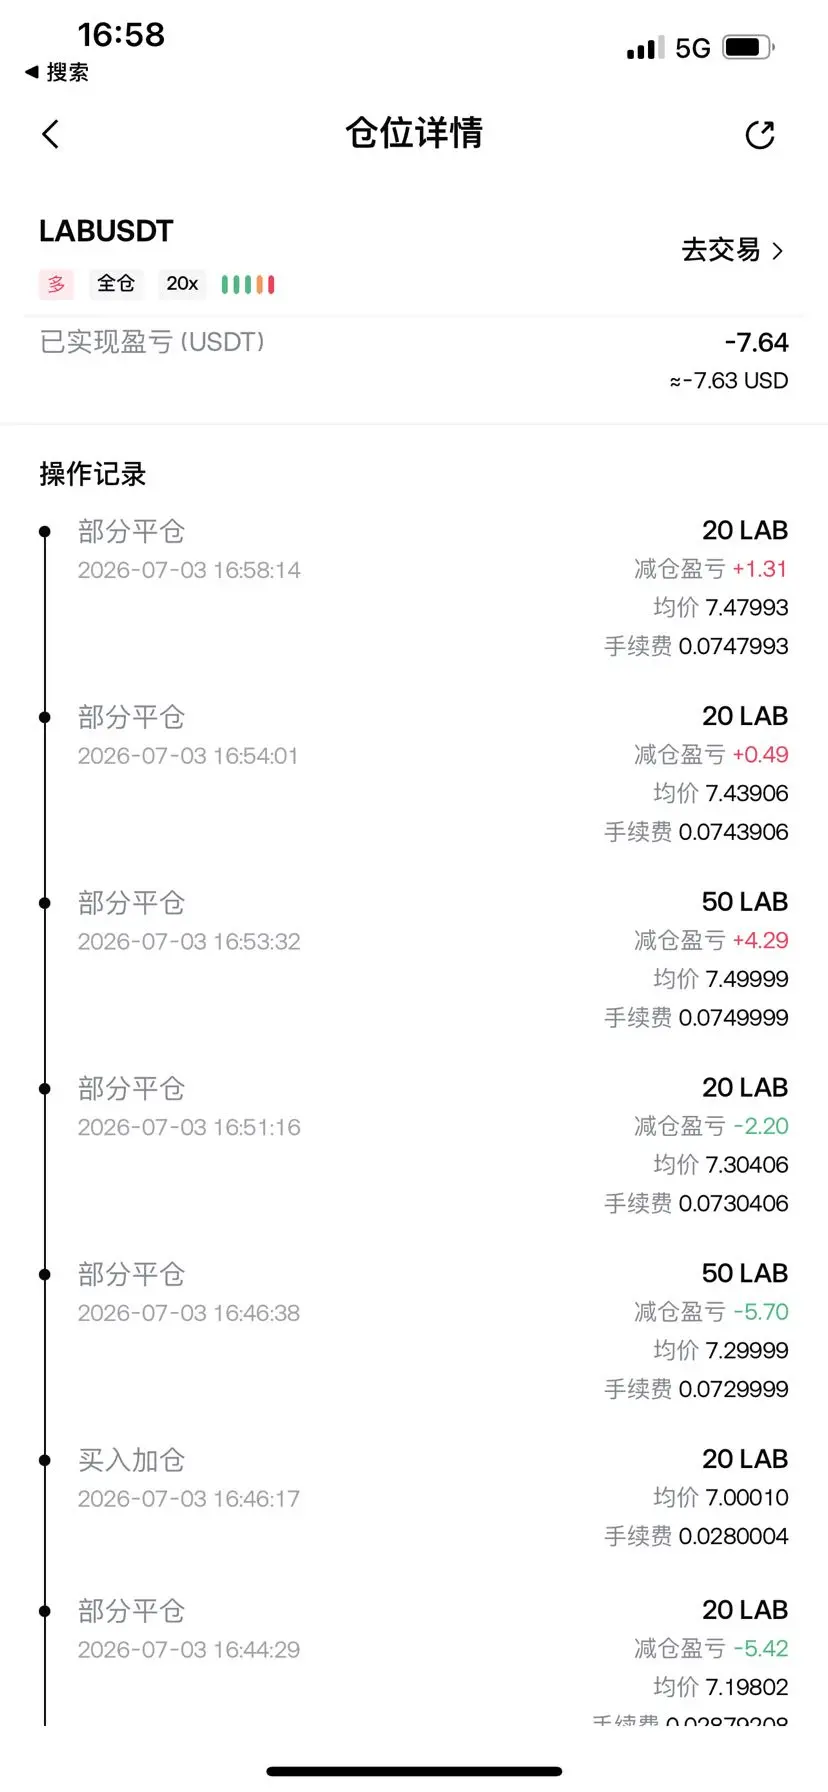Tap the 20x leverage tag

click(182, 284)
